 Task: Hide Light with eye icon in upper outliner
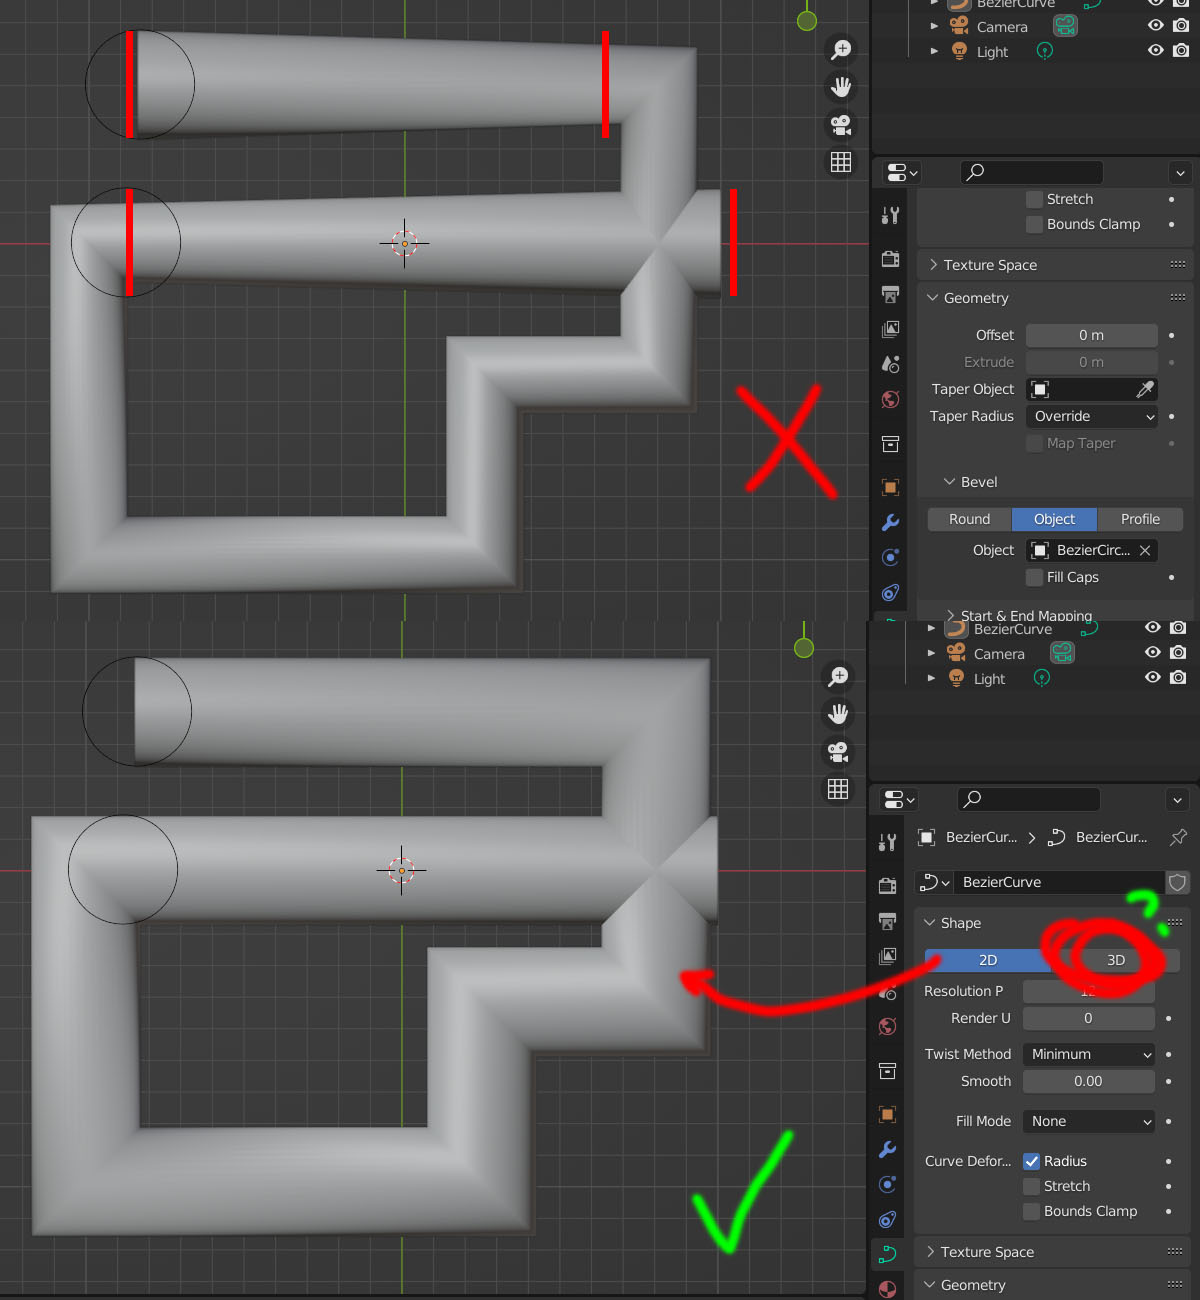coord(1156,50)
